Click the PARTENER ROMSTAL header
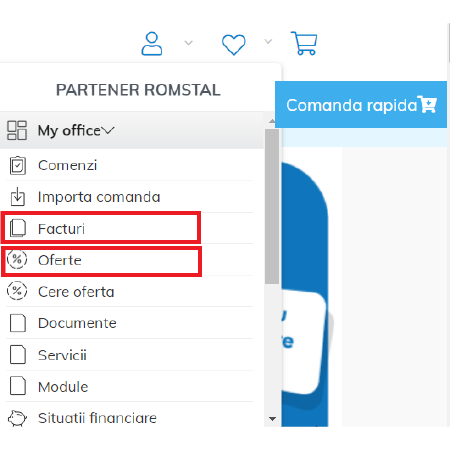The width and height of the screenshot is (450, 450). click(138, 90)
